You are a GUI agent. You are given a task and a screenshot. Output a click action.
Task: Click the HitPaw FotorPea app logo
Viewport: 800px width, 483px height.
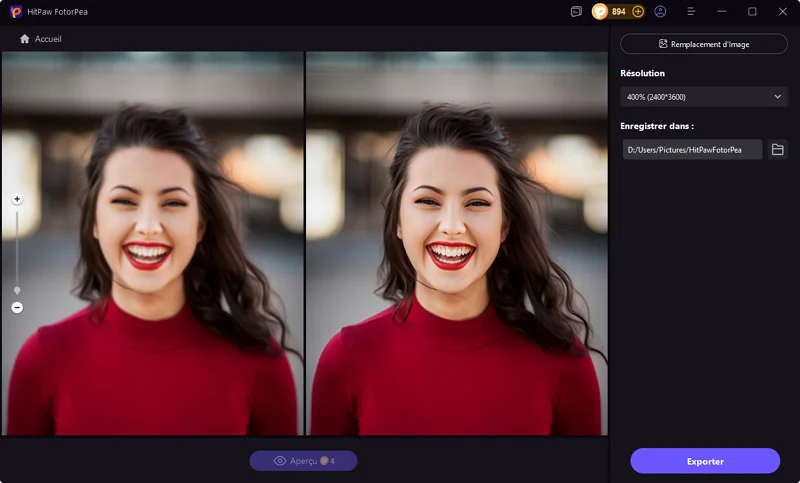coord(16,12)
